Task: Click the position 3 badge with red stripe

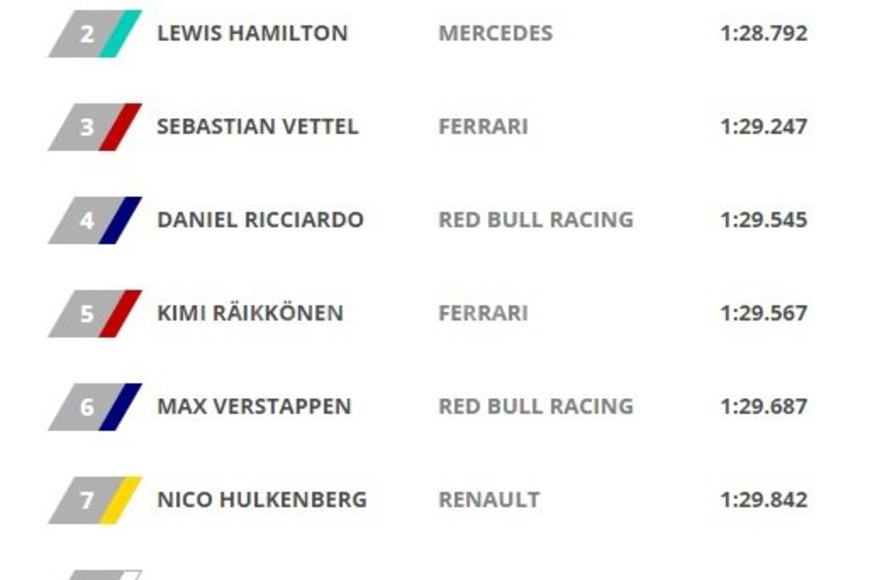Action: (x=95, y=127)
